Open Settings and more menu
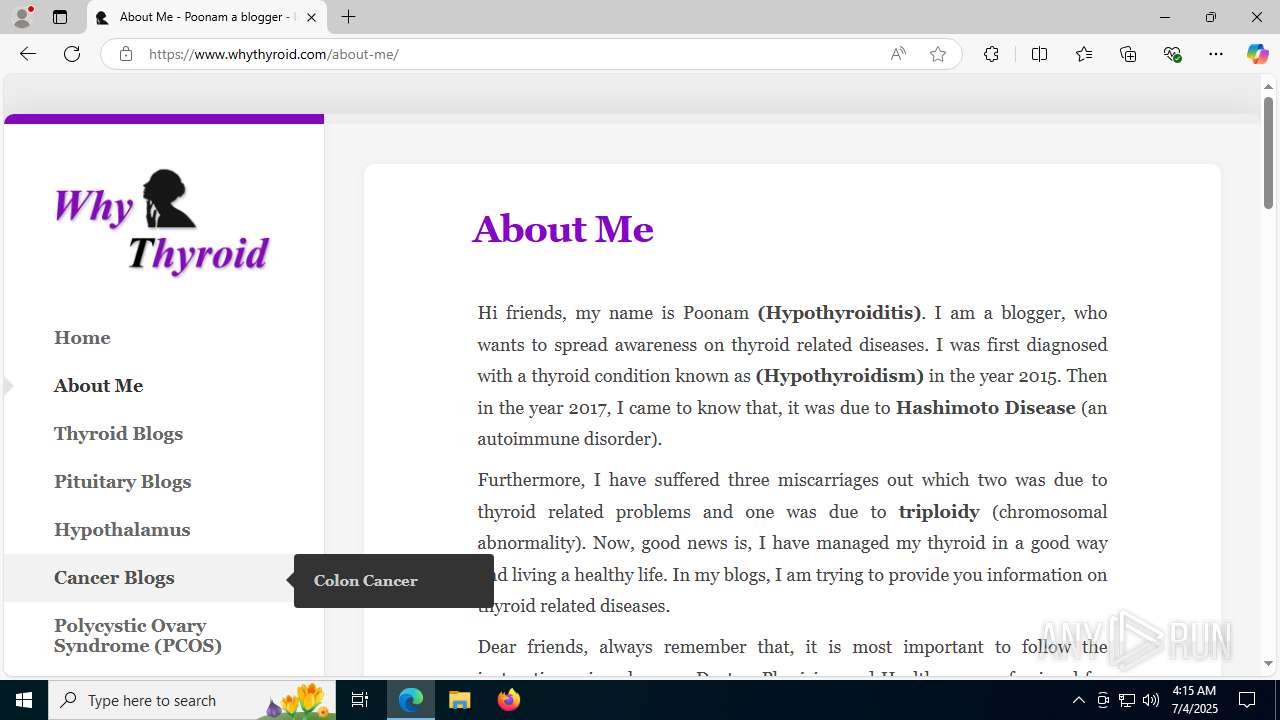 tap(1216, 54)
